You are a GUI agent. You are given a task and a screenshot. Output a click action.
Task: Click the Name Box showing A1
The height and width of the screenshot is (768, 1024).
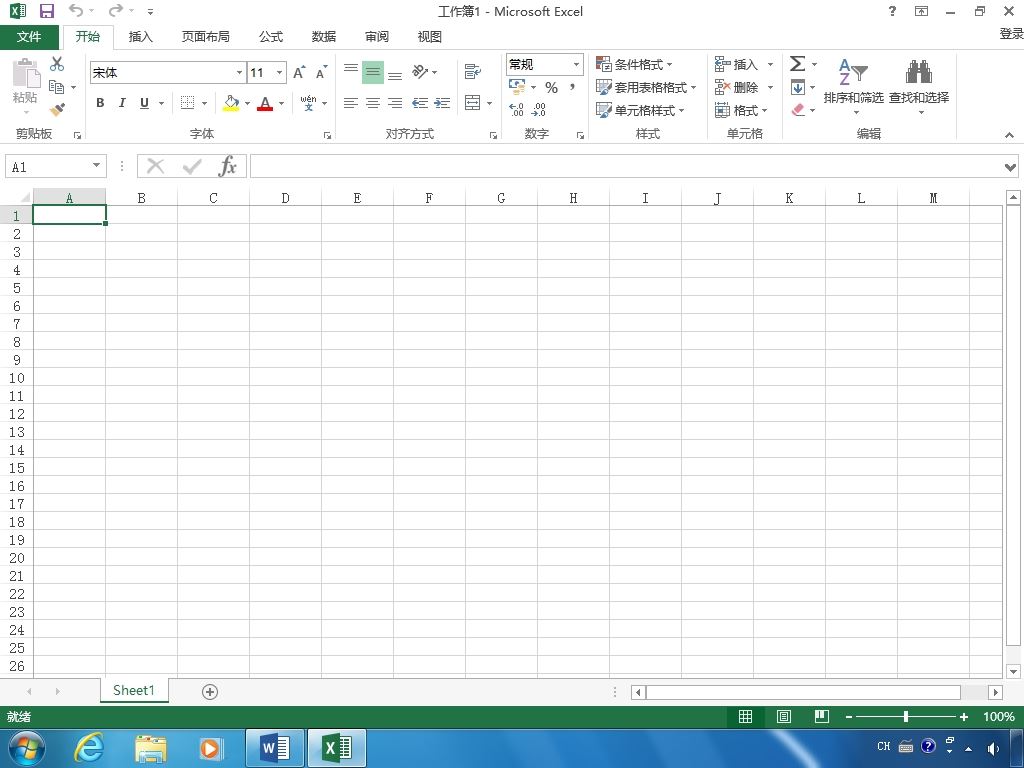48,167
